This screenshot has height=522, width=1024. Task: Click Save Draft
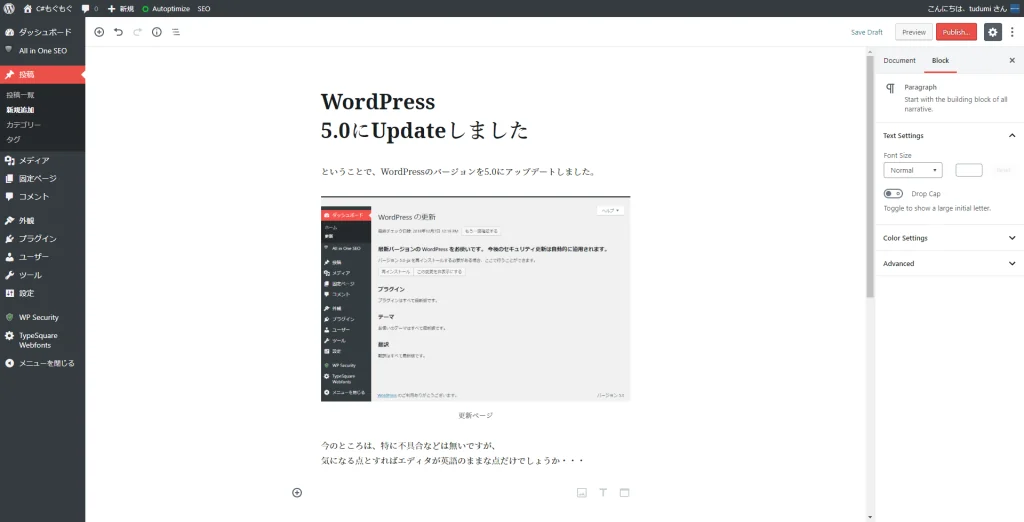[867, 32]
